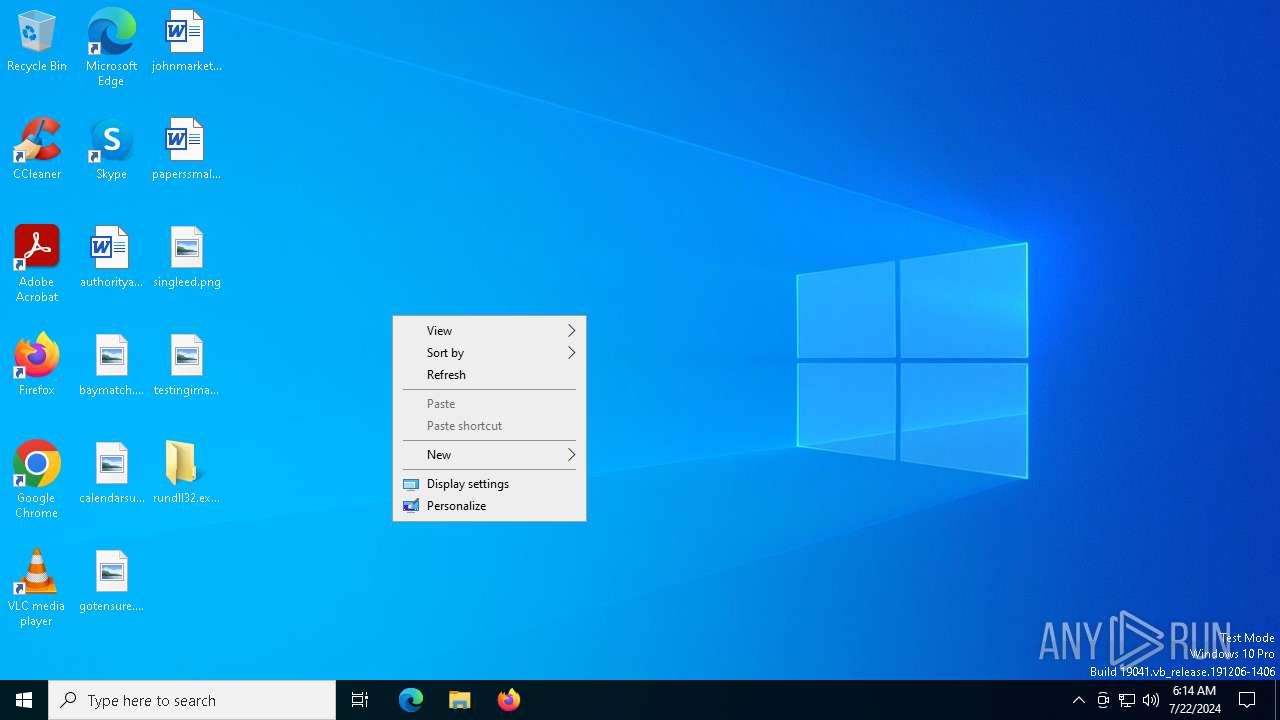Image resolution: width=1280 pixels, height=720 pixels.
Task: Expand the Sort by submenu
Action: click(489, 353)
